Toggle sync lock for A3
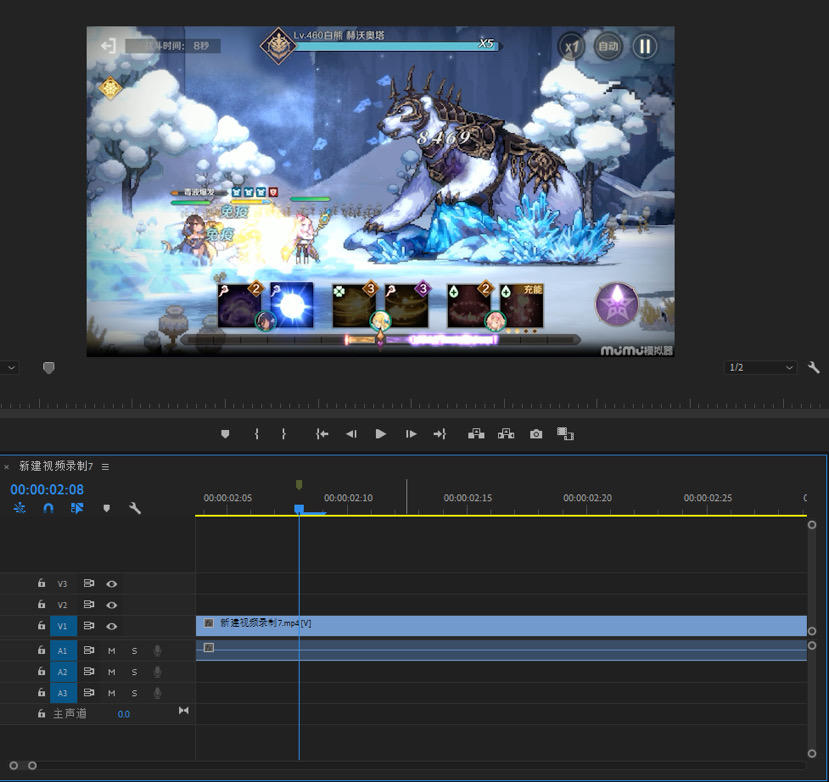Screen dimensions: 829x782 pos(89,693)
